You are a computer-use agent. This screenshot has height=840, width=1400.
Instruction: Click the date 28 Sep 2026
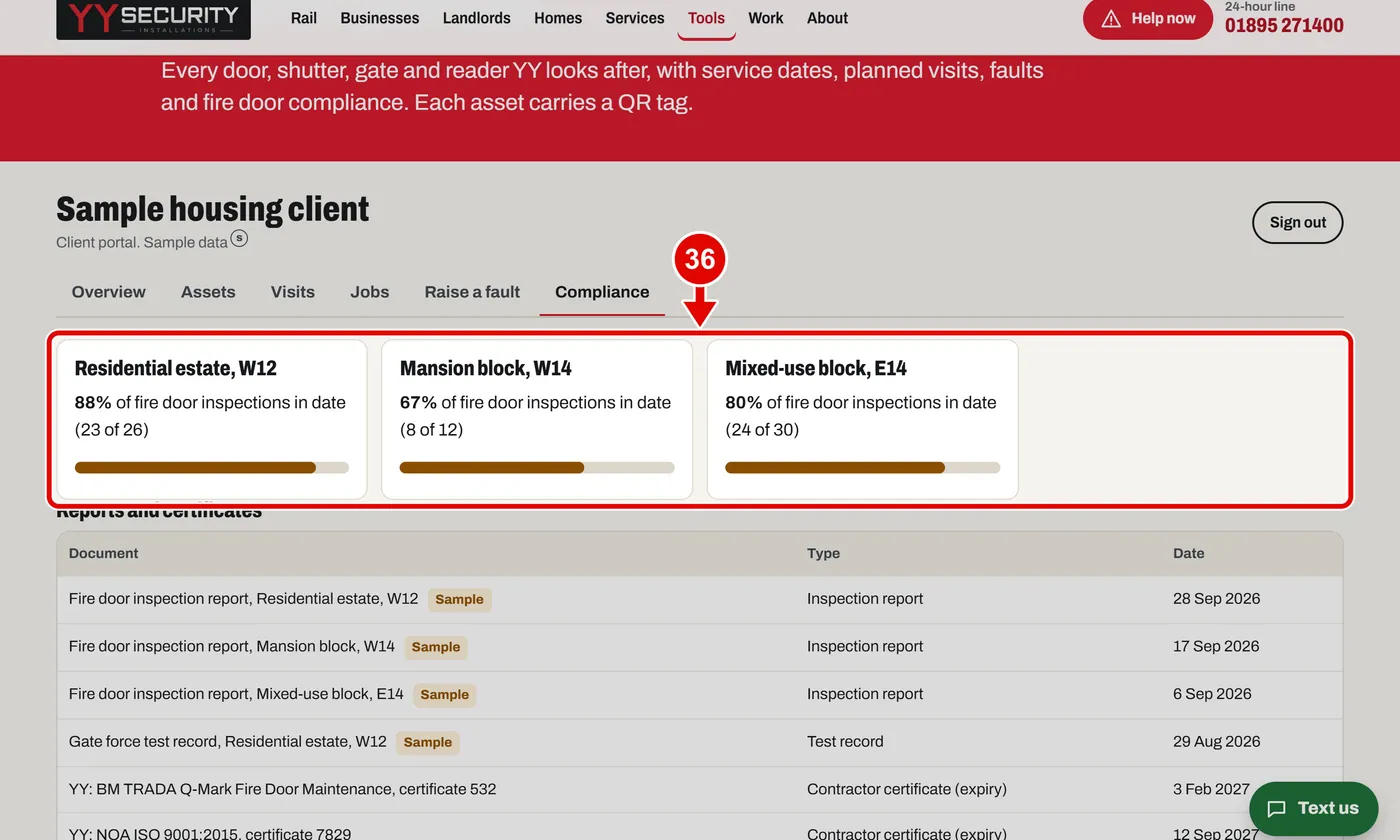[x=1217, y=599]
